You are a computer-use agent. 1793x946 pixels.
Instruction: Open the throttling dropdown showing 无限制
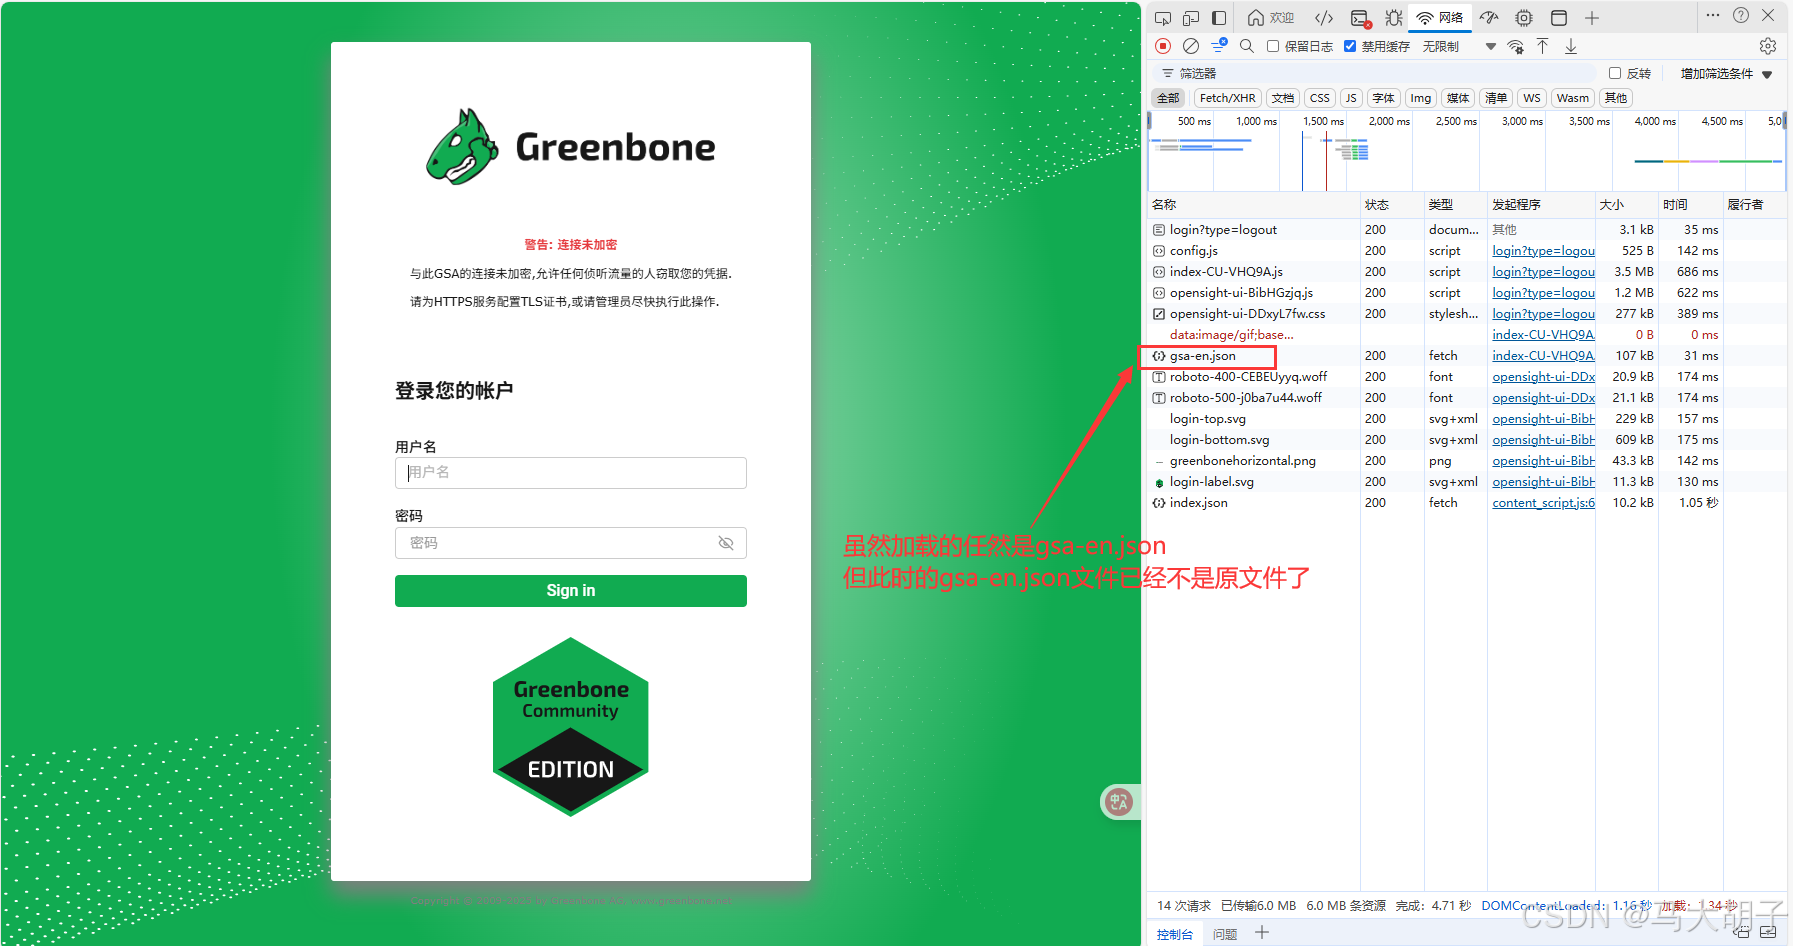[1459, 46]
